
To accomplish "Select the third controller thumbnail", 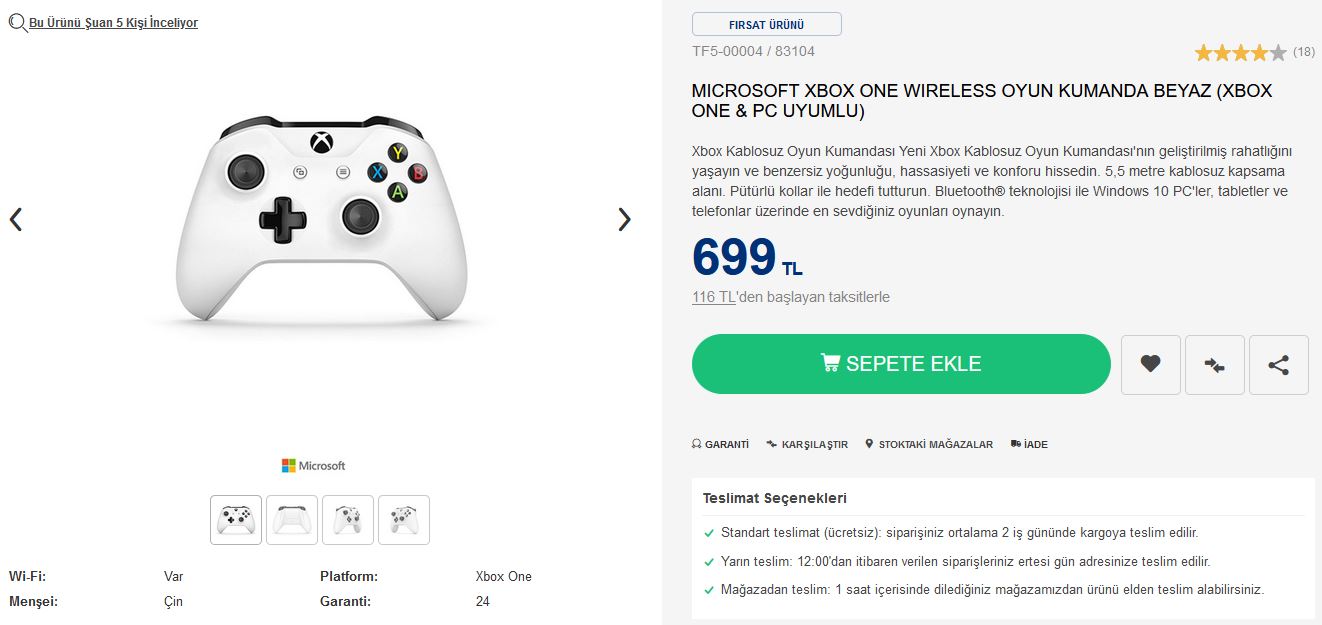I will 348,520.
